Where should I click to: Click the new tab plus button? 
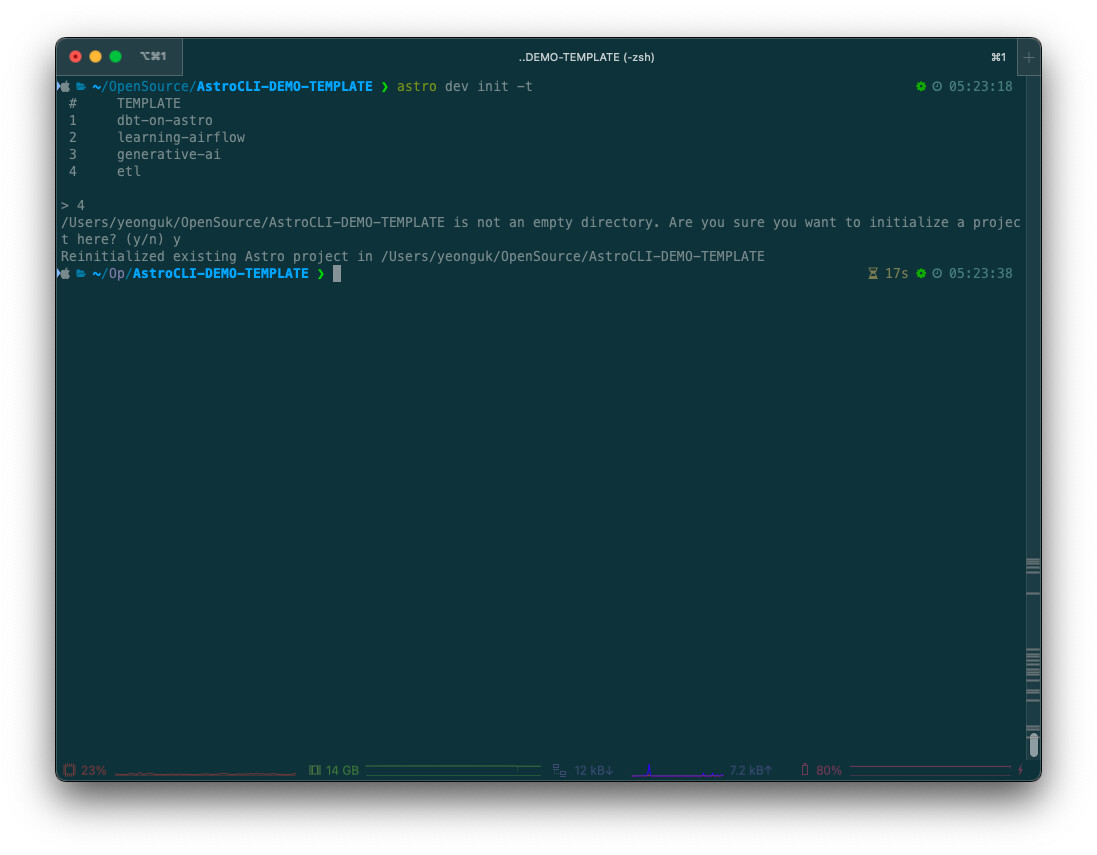pyautogui.click(x=1028, y=57)
